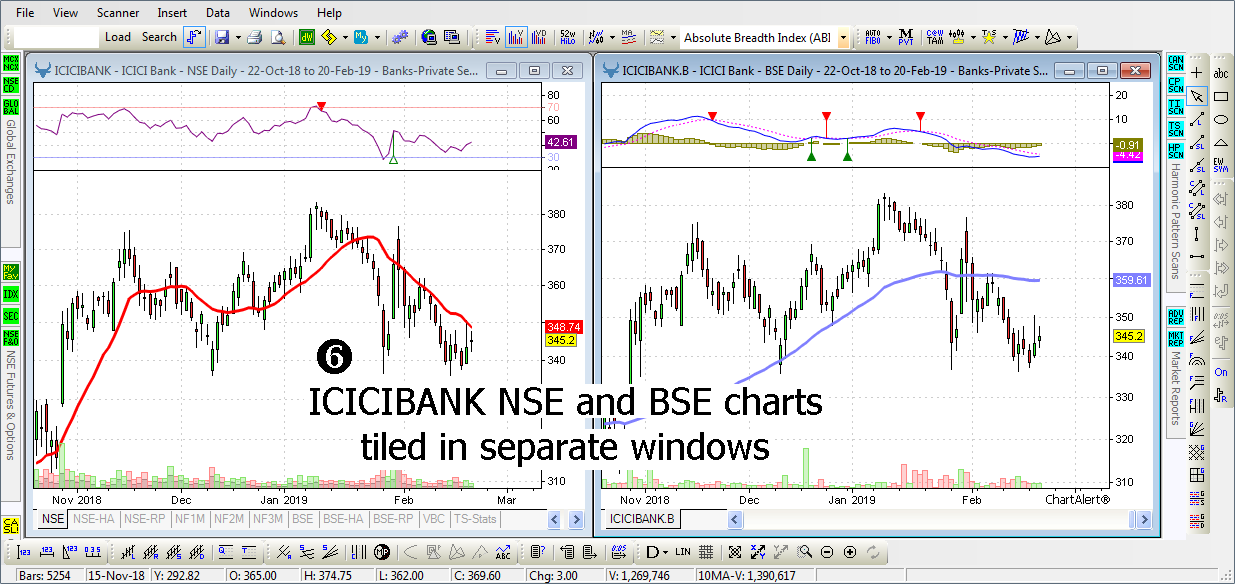The width and height of the screenshot is (1235, 584).
Task: Select the ellipse drawing tool
Action: click(1221, 120)
